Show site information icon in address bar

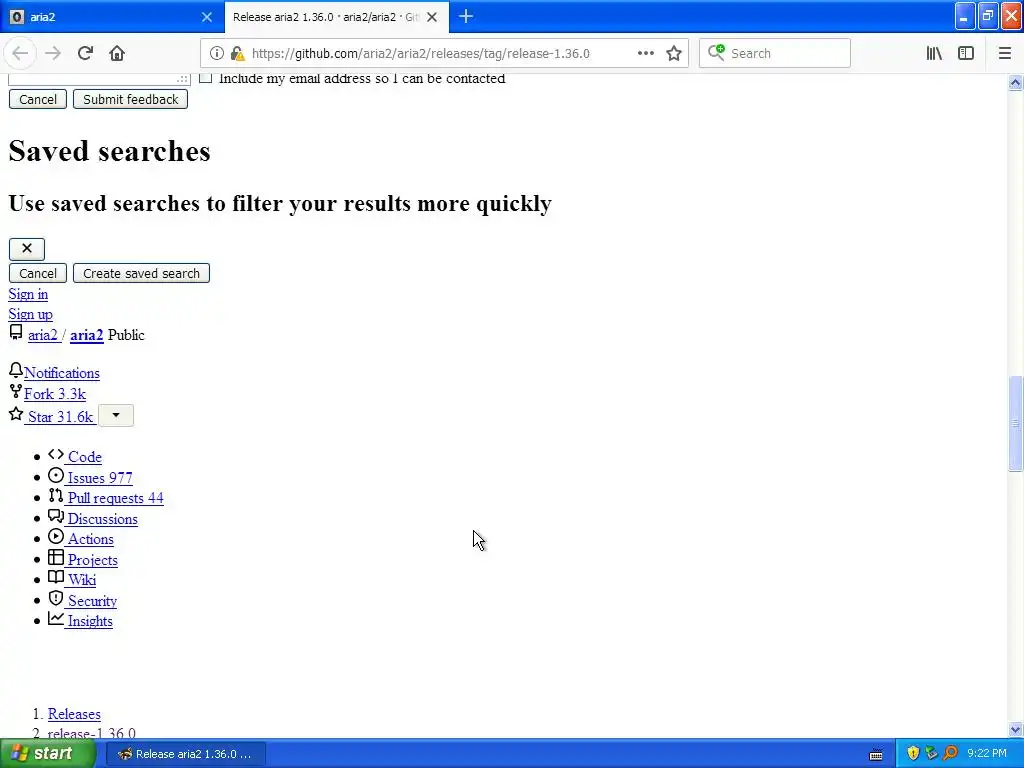[217, 54]
